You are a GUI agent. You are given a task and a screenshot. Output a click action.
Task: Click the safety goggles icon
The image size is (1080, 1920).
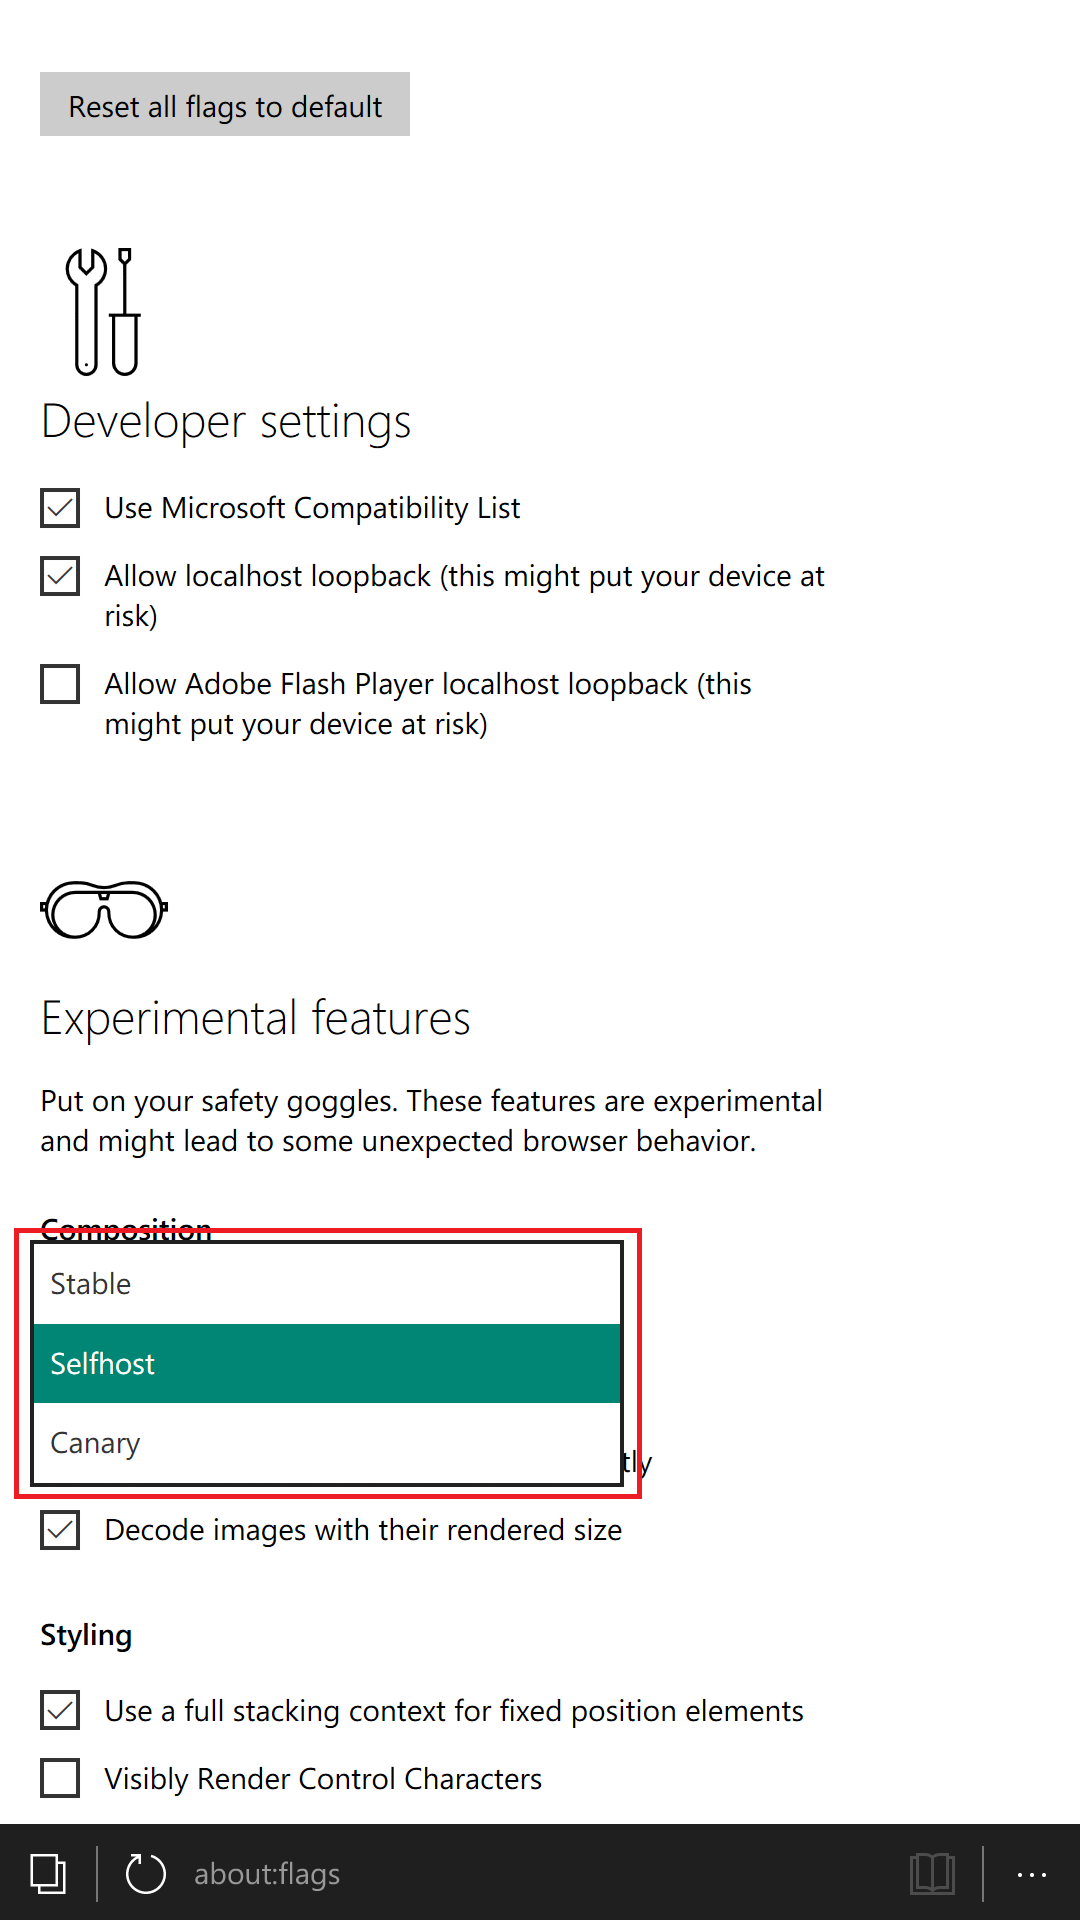[x=104, y=910]
